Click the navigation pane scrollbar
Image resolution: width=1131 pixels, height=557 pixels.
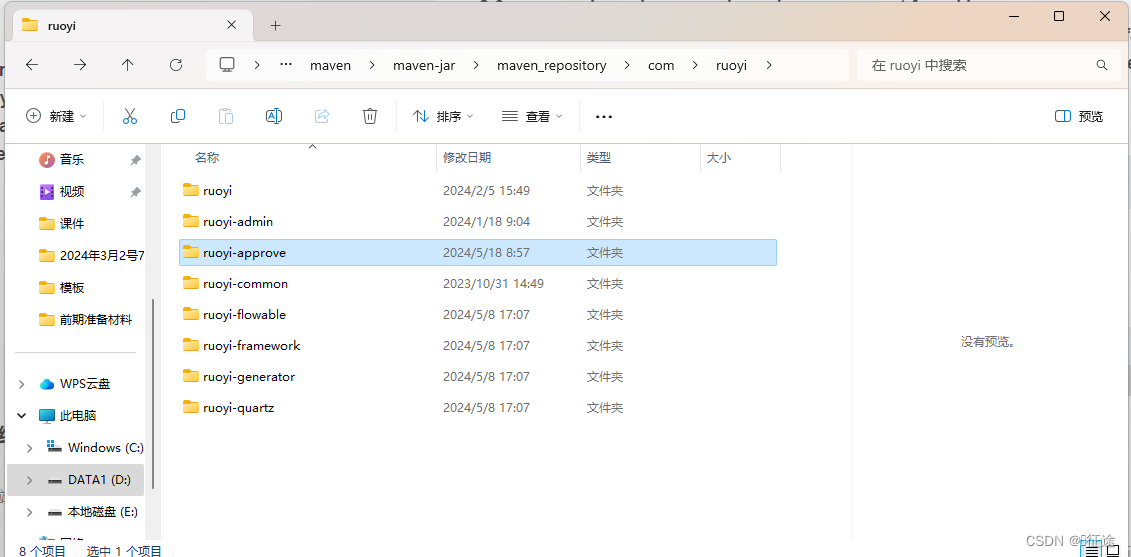(x=154, y=396)
